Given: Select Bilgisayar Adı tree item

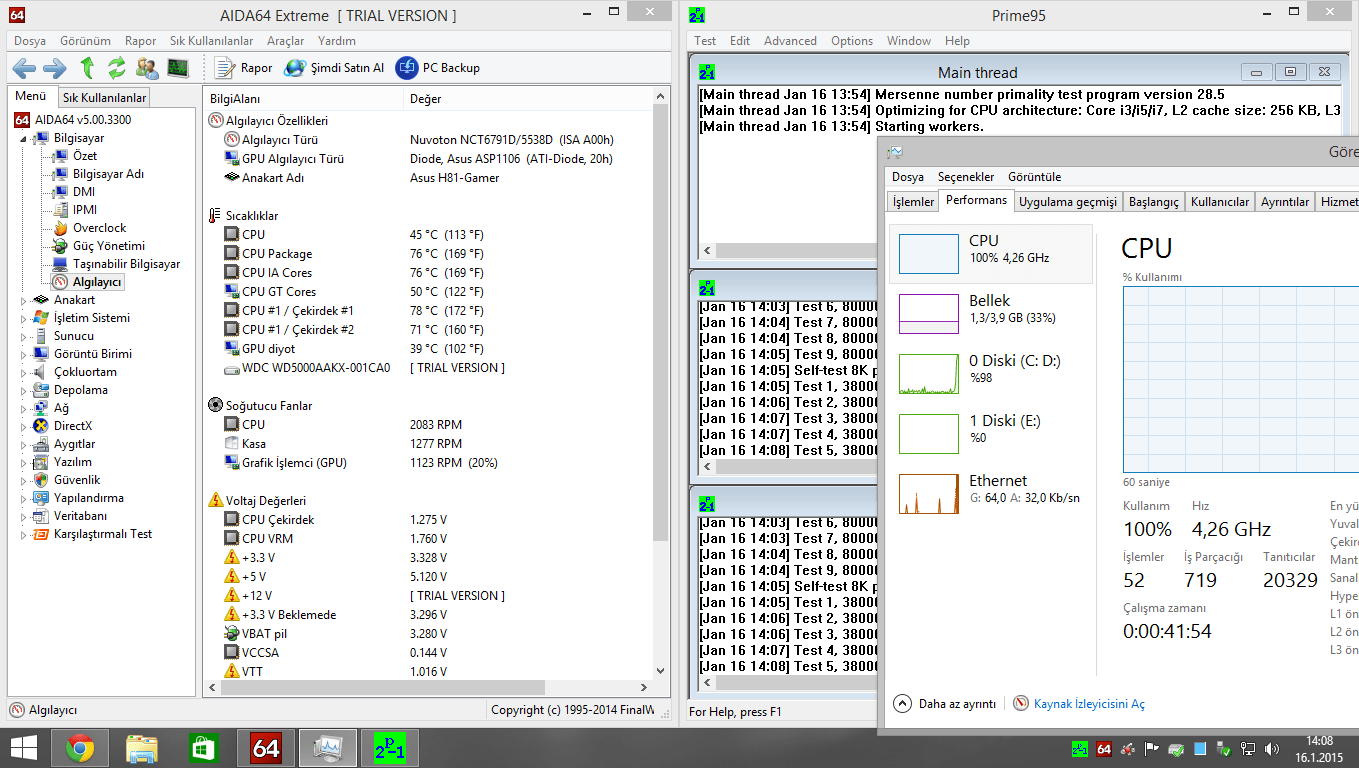Looking at the screenshot, I should [x=108, y=174].
